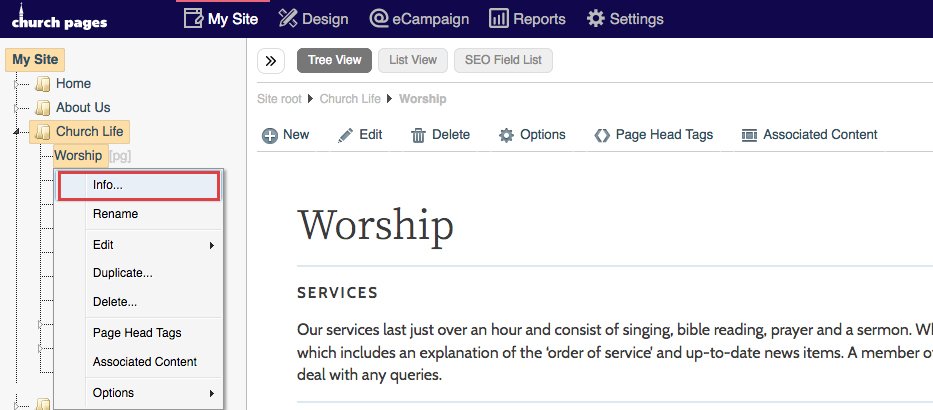The height and width of the screenshot is (410, 933).
Task: Open the Settings gear icon
Action: 596,18
